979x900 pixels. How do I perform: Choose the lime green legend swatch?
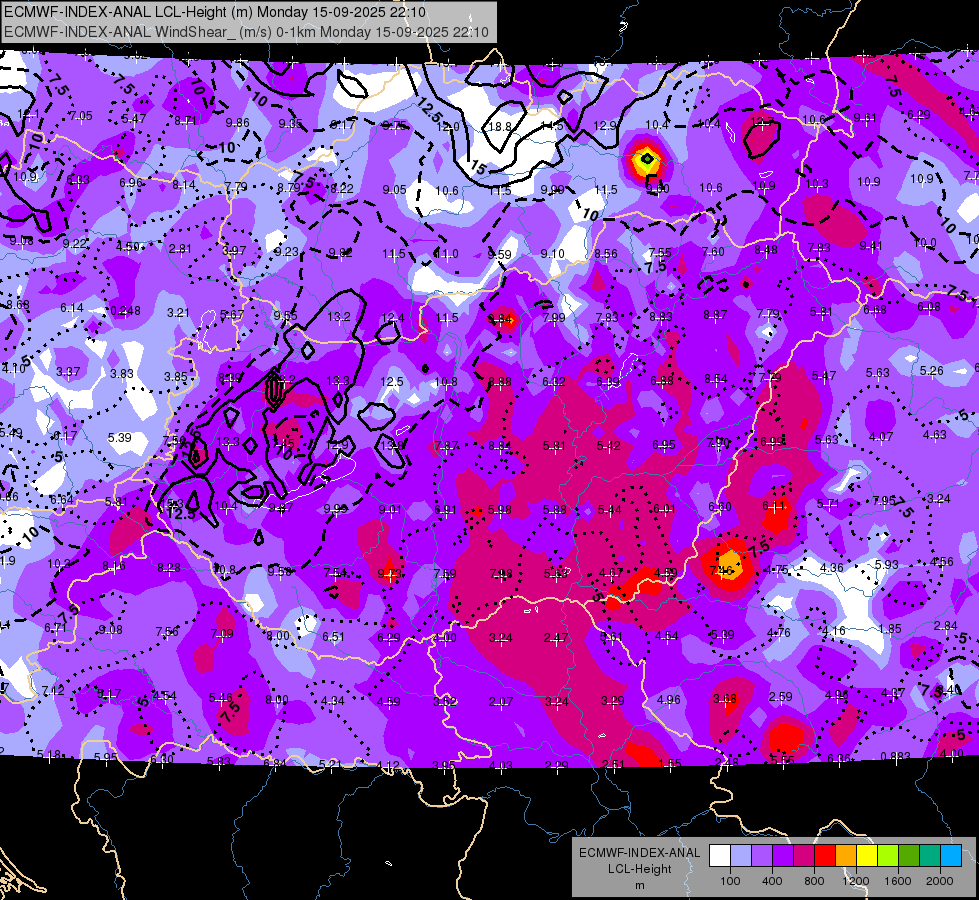click(888, 856)
